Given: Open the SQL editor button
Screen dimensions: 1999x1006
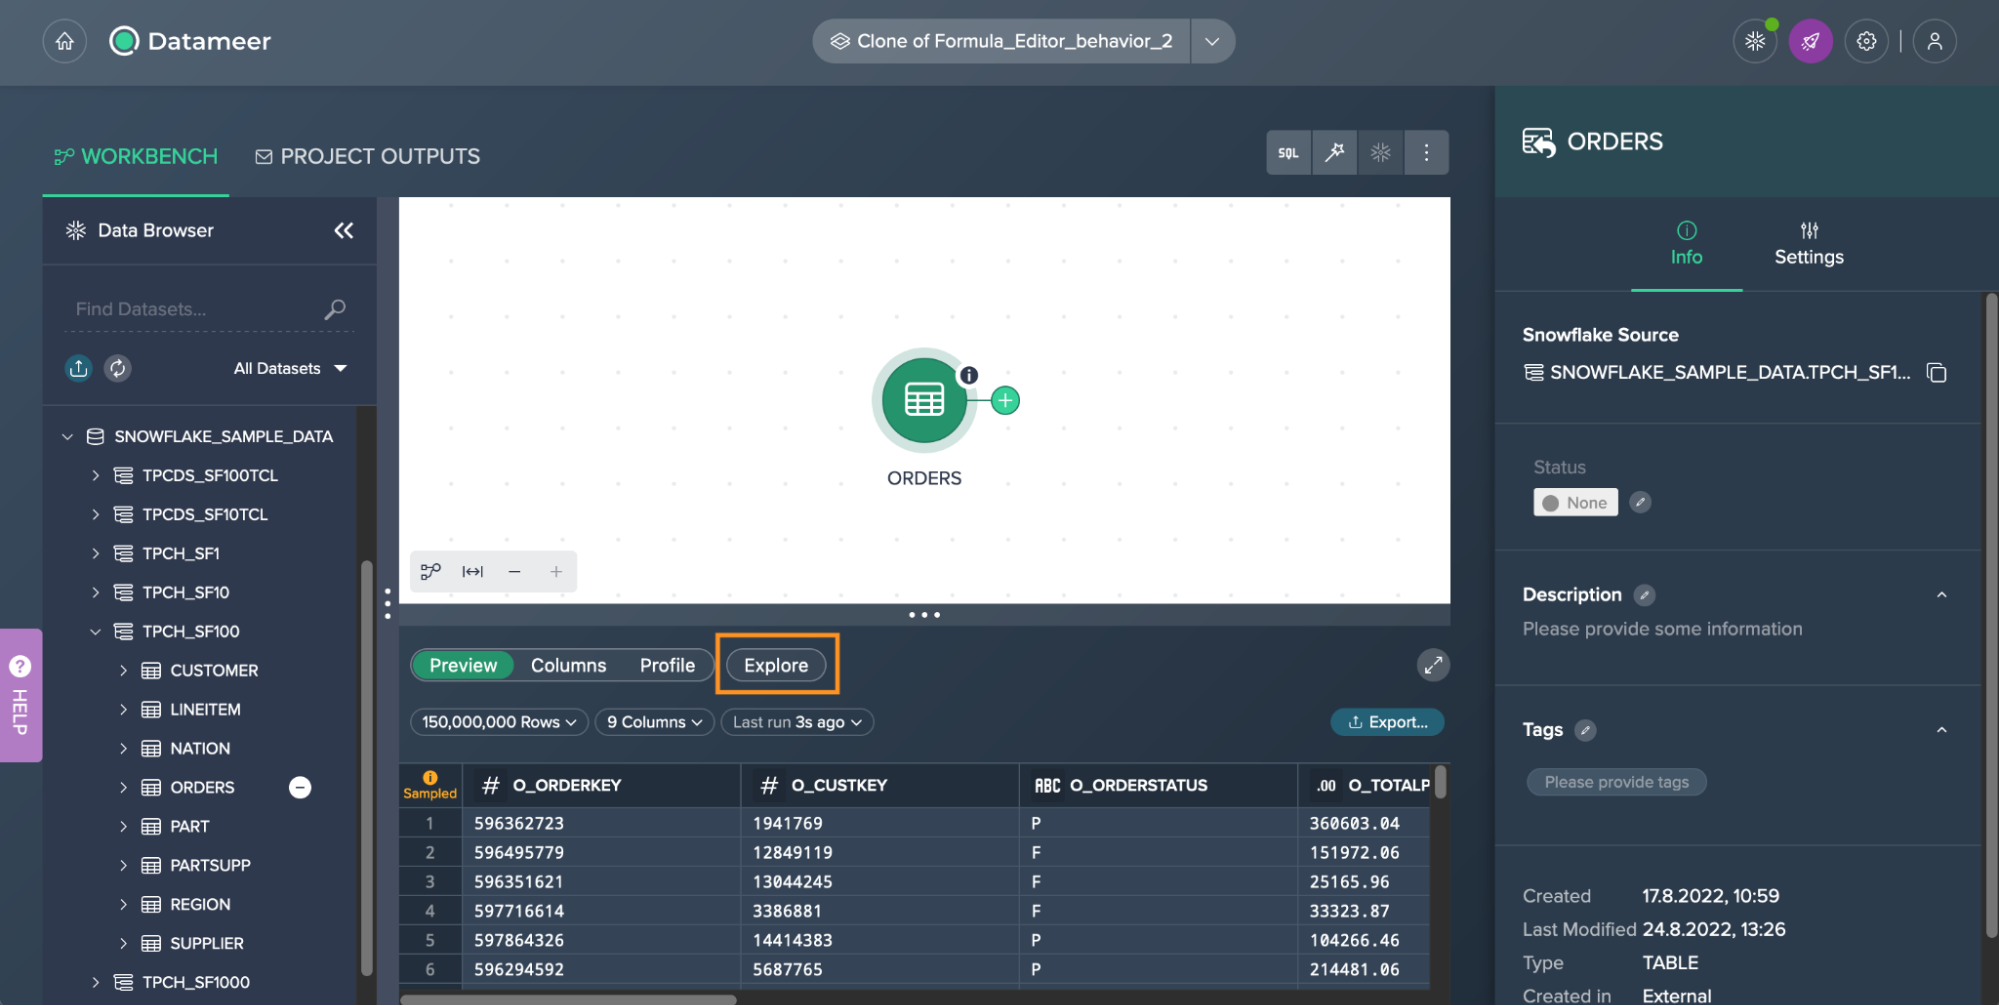Looking at the screenshot, I should 1288,153.
